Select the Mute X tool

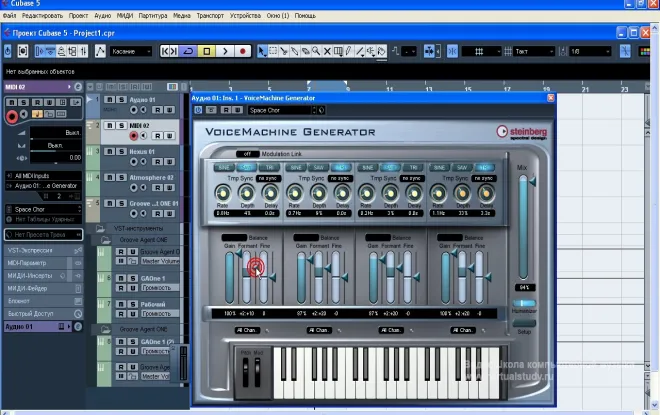tap(327, 51)
